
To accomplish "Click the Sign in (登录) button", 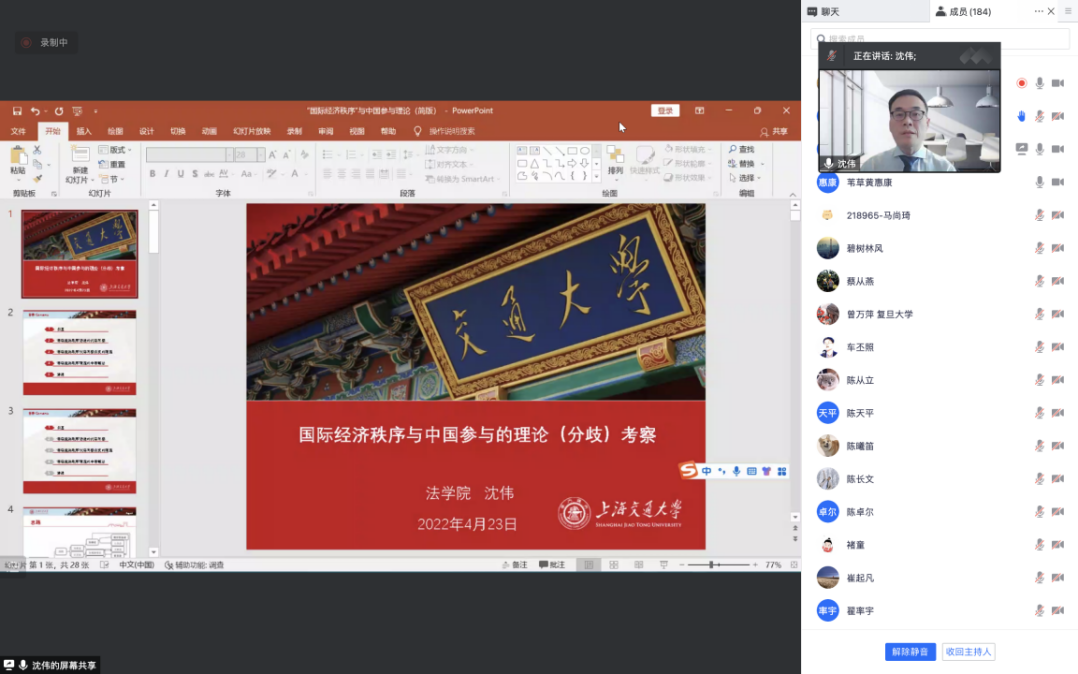I will pyautogui.click(x=665, y=111).
